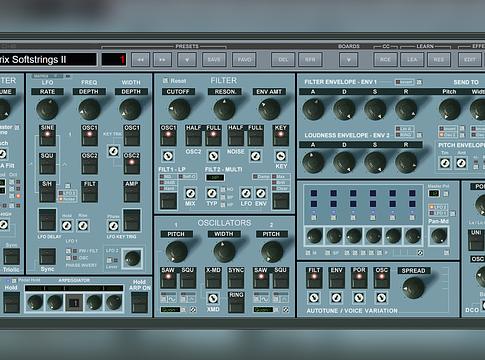The width and height of the screenshot is (485, 360).
Task: Click the FAVO button
Action: [x=244, y=60]
